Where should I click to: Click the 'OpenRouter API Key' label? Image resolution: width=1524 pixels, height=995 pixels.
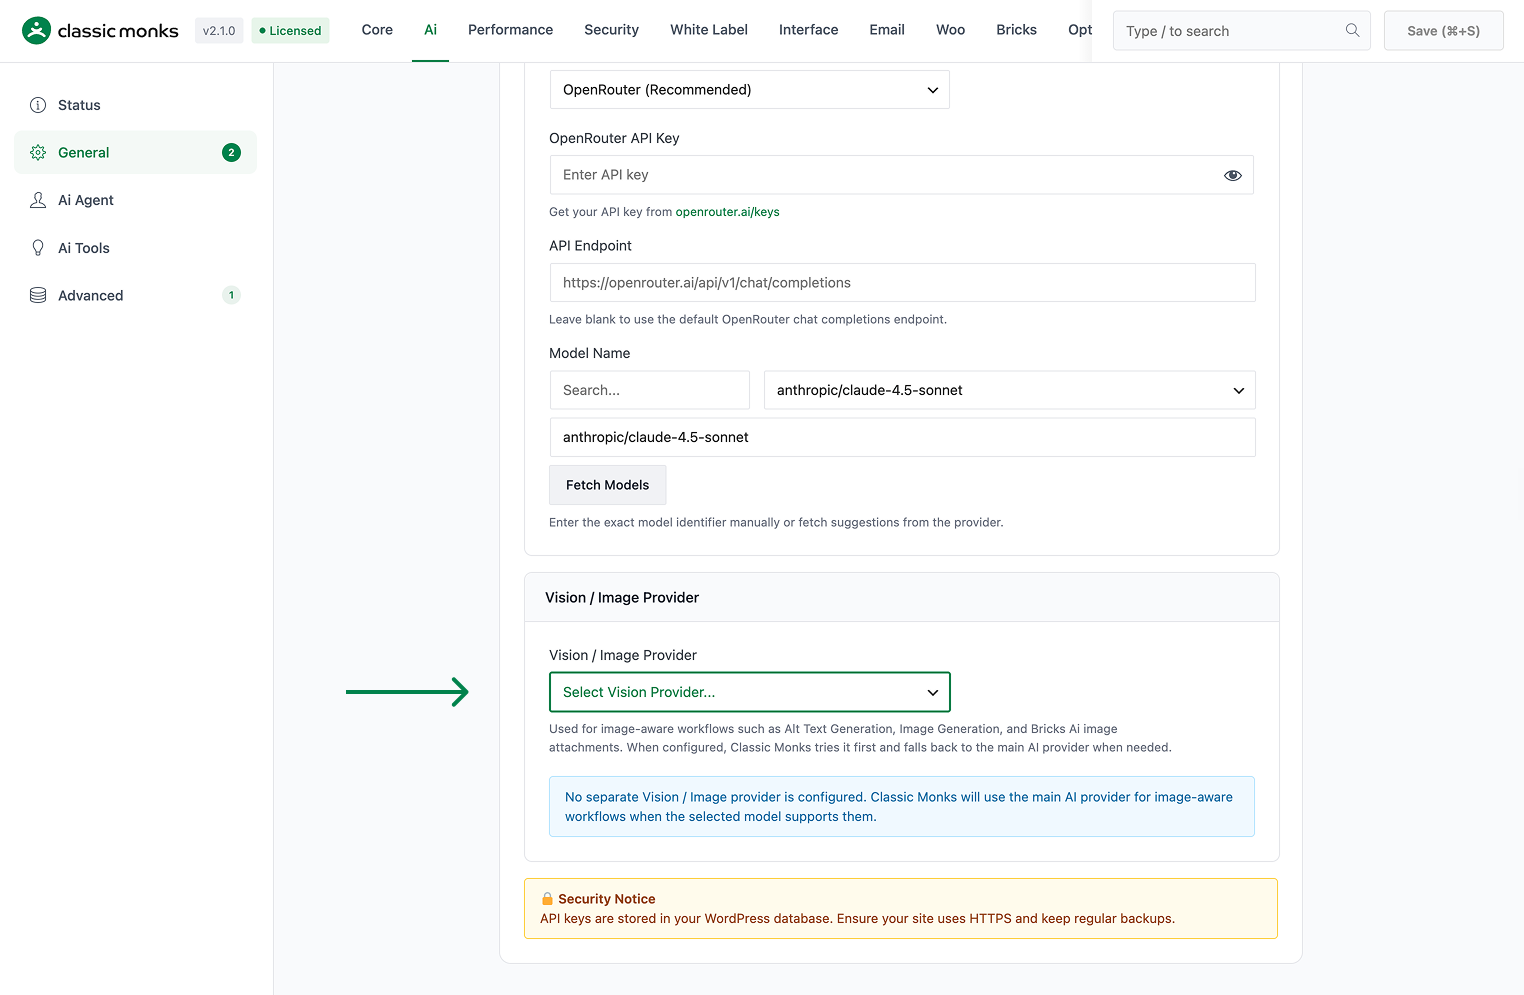[x=614, y=138]
